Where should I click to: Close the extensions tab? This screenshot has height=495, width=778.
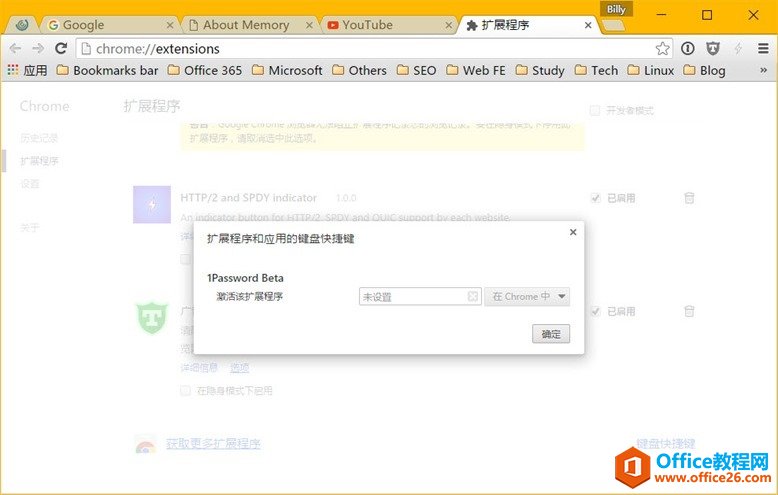588,25
